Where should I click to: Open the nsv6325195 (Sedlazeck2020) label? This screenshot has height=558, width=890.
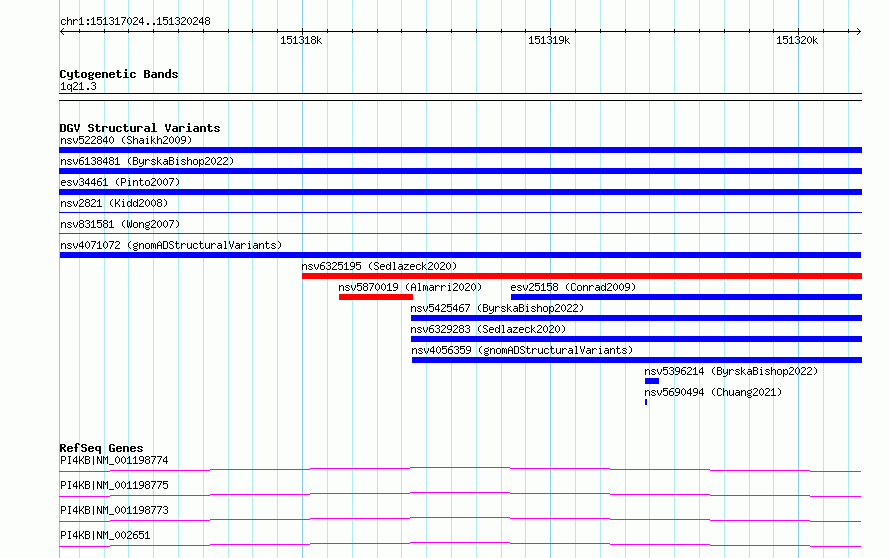[x=379, y=266]
